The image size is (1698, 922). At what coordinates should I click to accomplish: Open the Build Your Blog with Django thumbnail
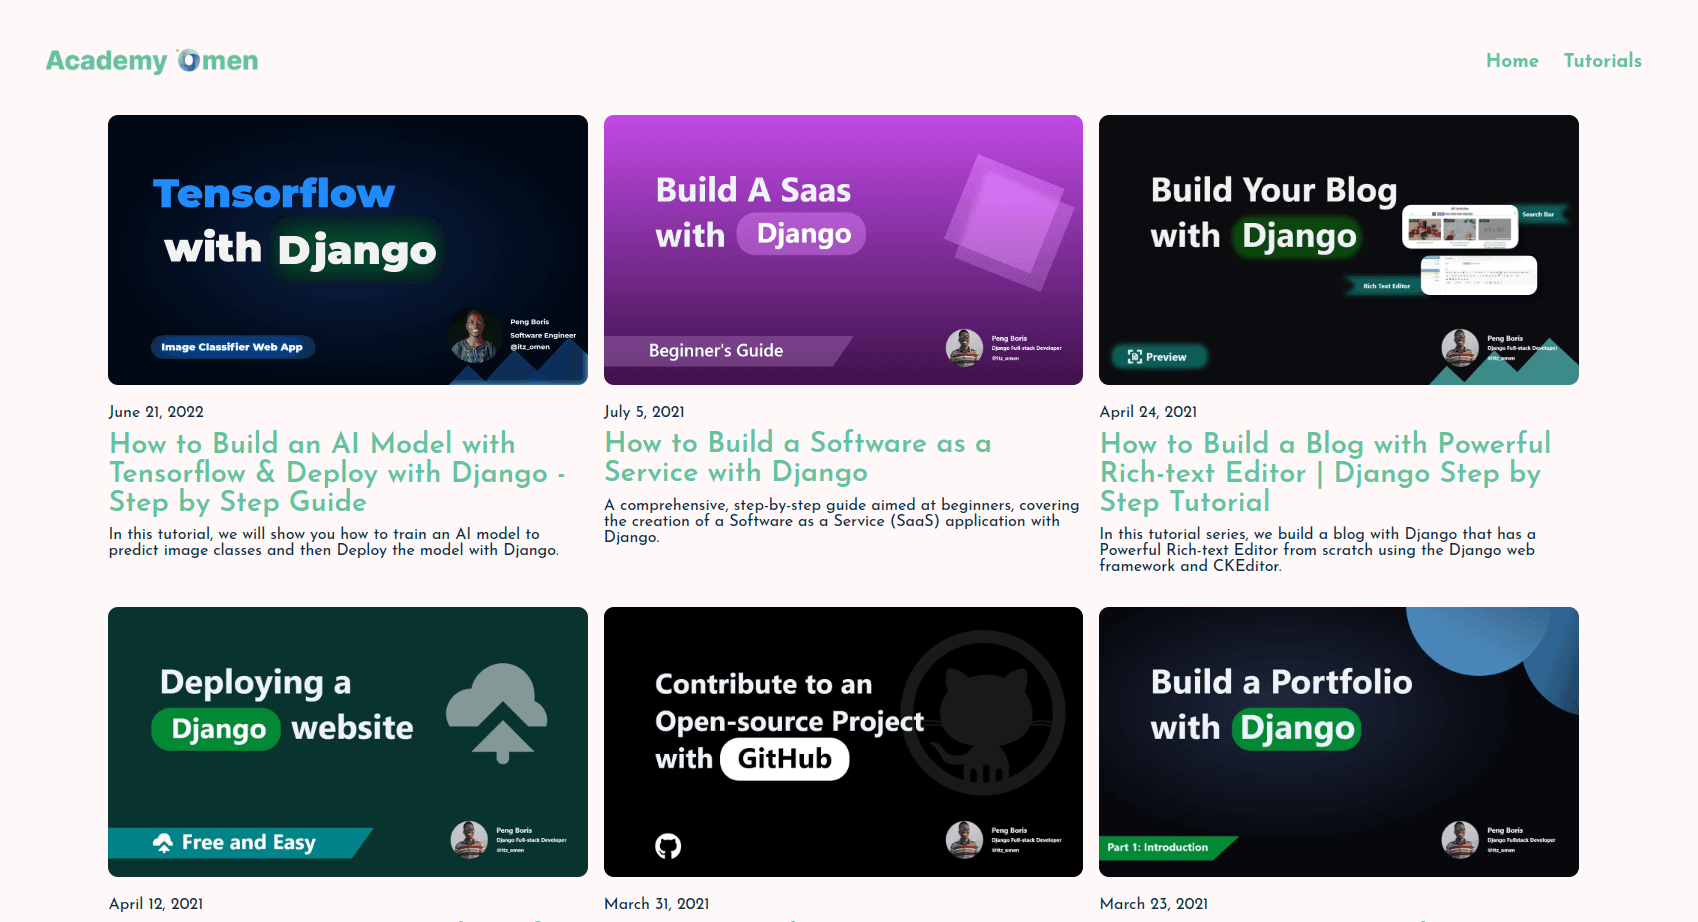(x=1339, y=250)
